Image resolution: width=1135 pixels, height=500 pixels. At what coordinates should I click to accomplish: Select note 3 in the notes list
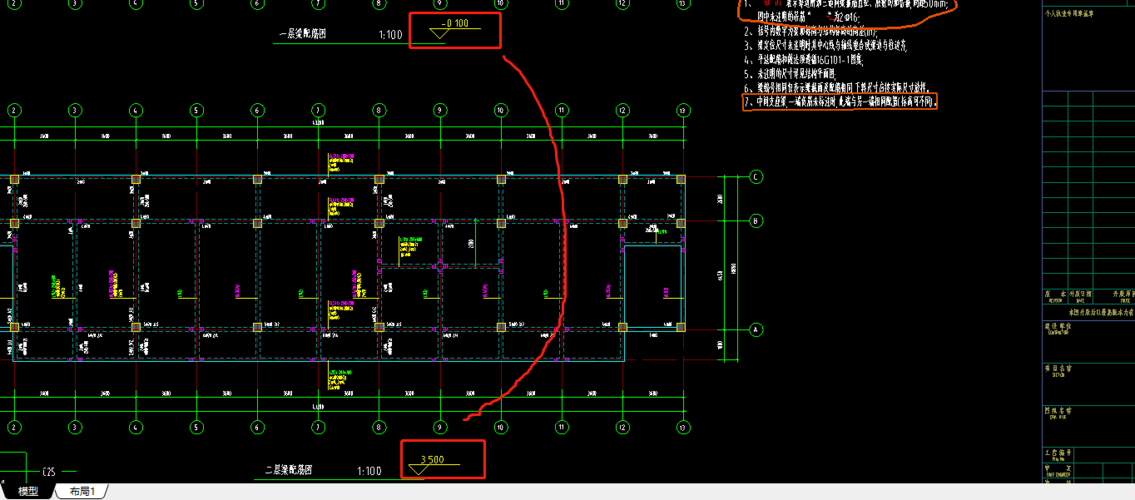click(x=825, y=45)
